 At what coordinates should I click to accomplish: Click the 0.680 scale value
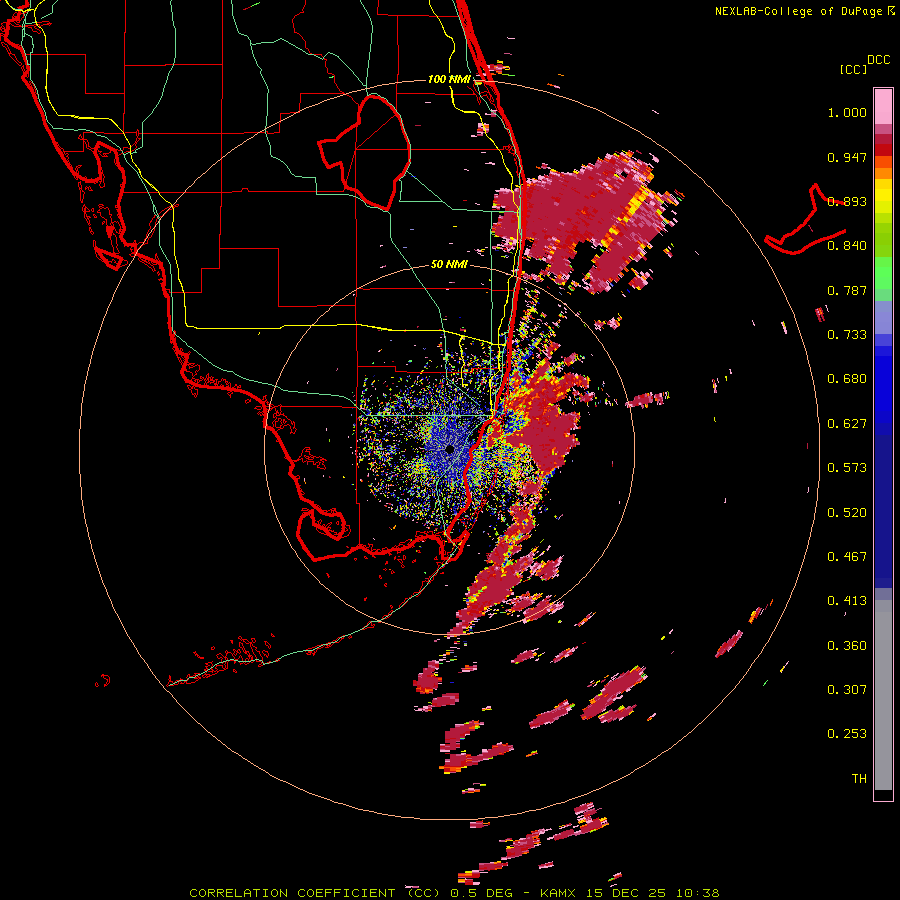click(x=847, y=379)
